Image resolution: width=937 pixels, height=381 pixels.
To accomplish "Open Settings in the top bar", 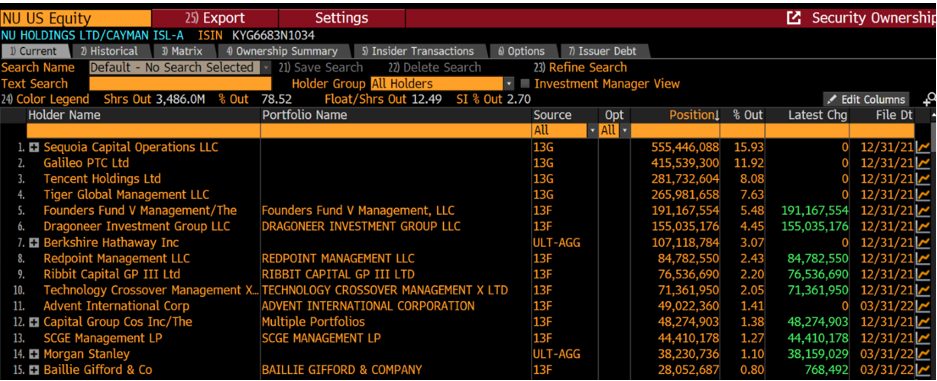I will click(342, 19).
